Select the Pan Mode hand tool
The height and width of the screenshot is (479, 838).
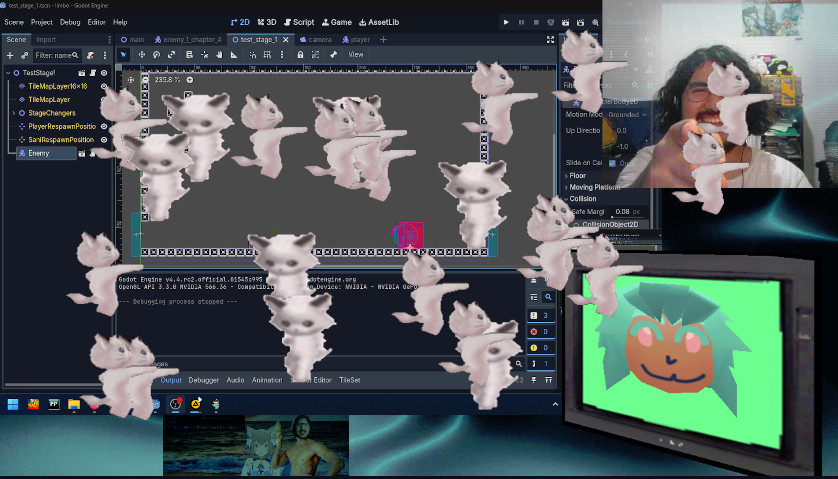point(219,55)
